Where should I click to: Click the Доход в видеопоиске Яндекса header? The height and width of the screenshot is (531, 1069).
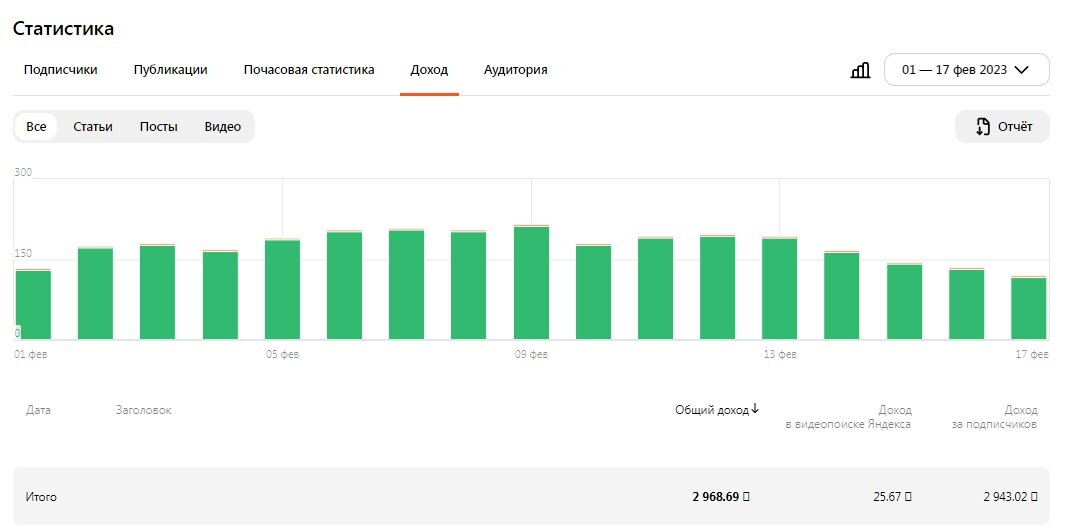click(x=848, y=417)
